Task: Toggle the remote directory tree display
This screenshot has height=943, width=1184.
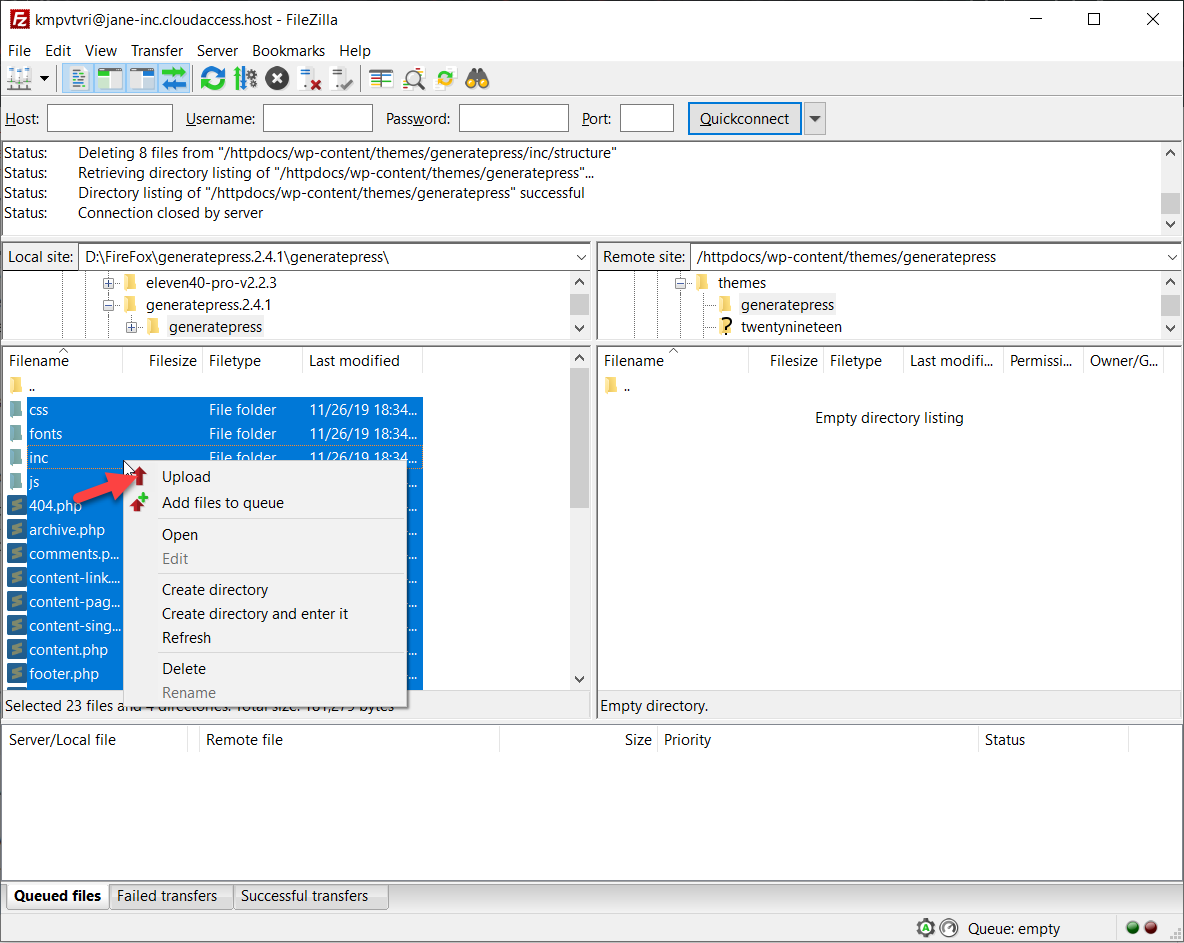Action: tap(142, 79)
